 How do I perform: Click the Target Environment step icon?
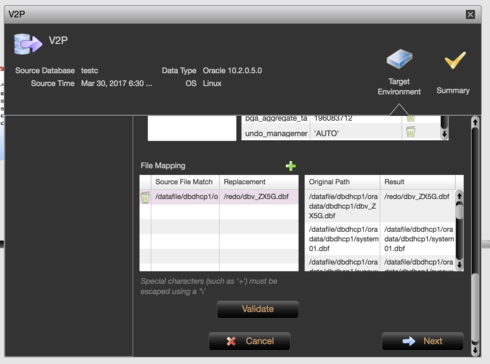tap(399, 59)
